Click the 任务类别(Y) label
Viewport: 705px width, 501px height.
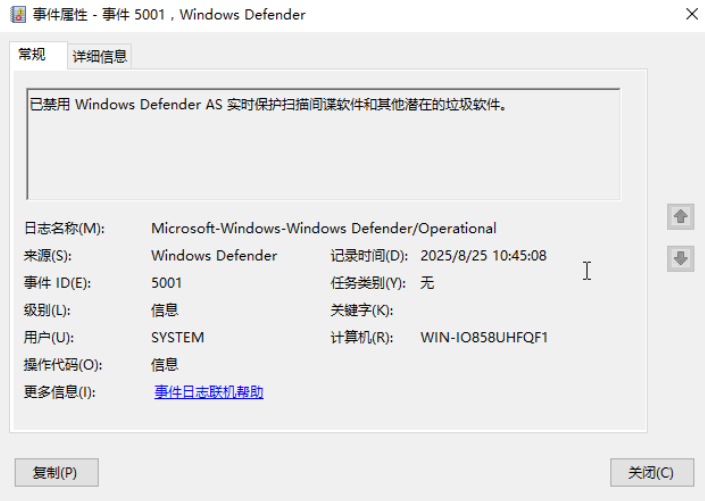point(368,283)
